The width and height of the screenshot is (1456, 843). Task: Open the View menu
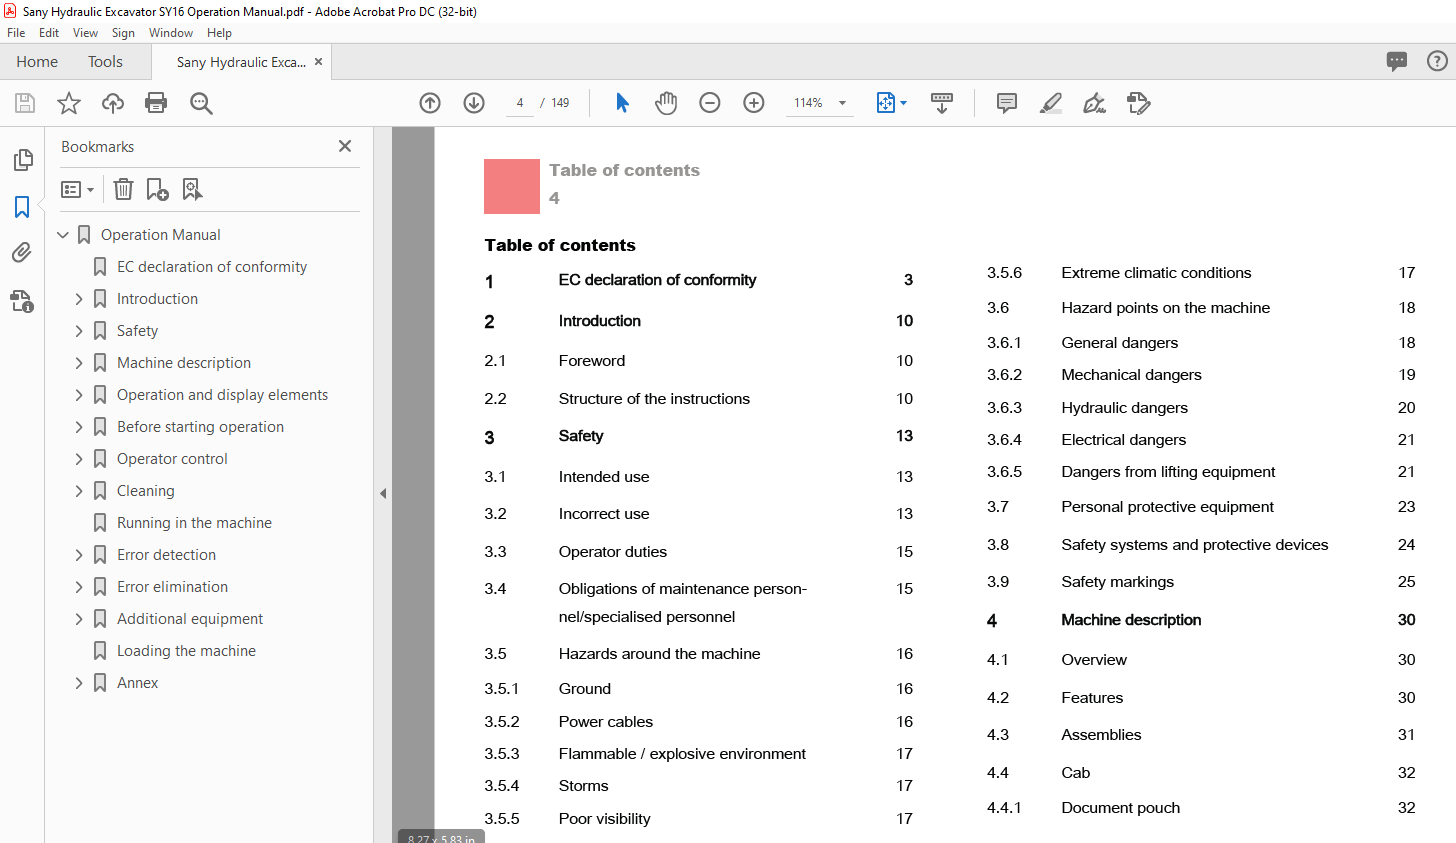coord(85,33)
